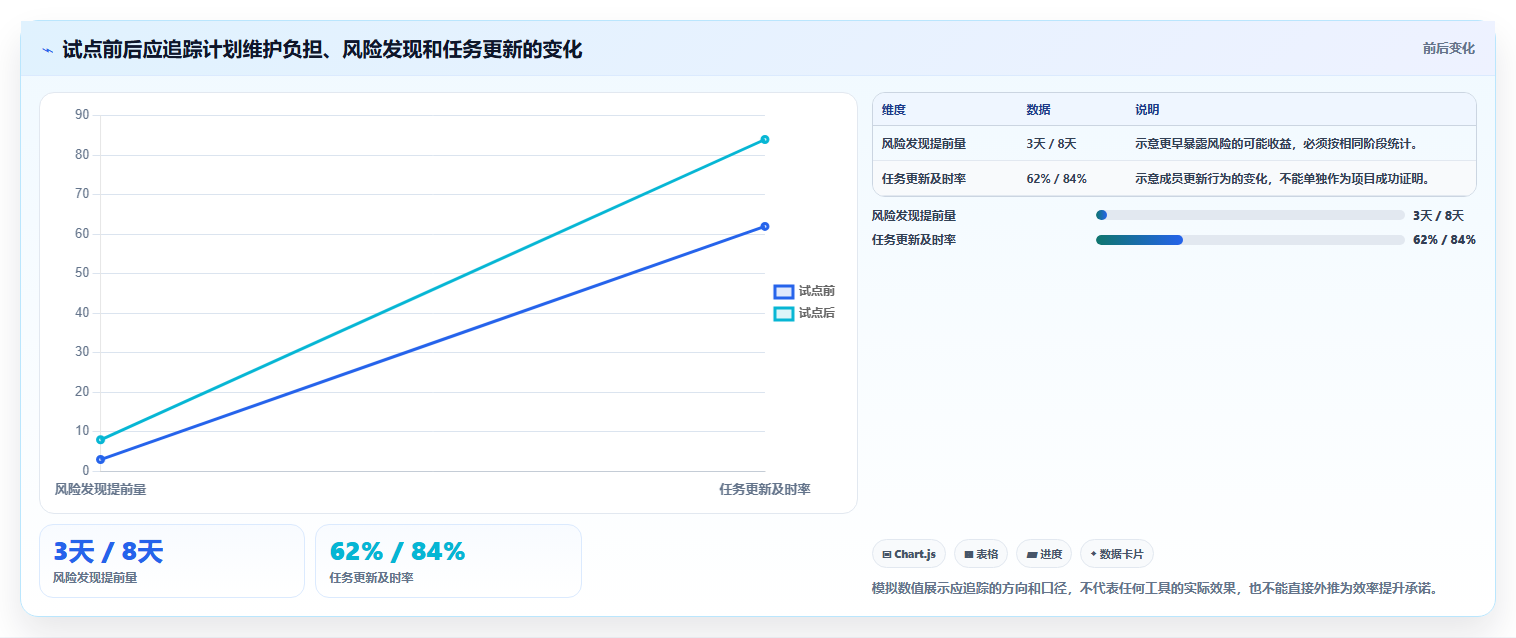
Task: Click the 示意成员更新行为 description cell
Action: click(1282, 178)
